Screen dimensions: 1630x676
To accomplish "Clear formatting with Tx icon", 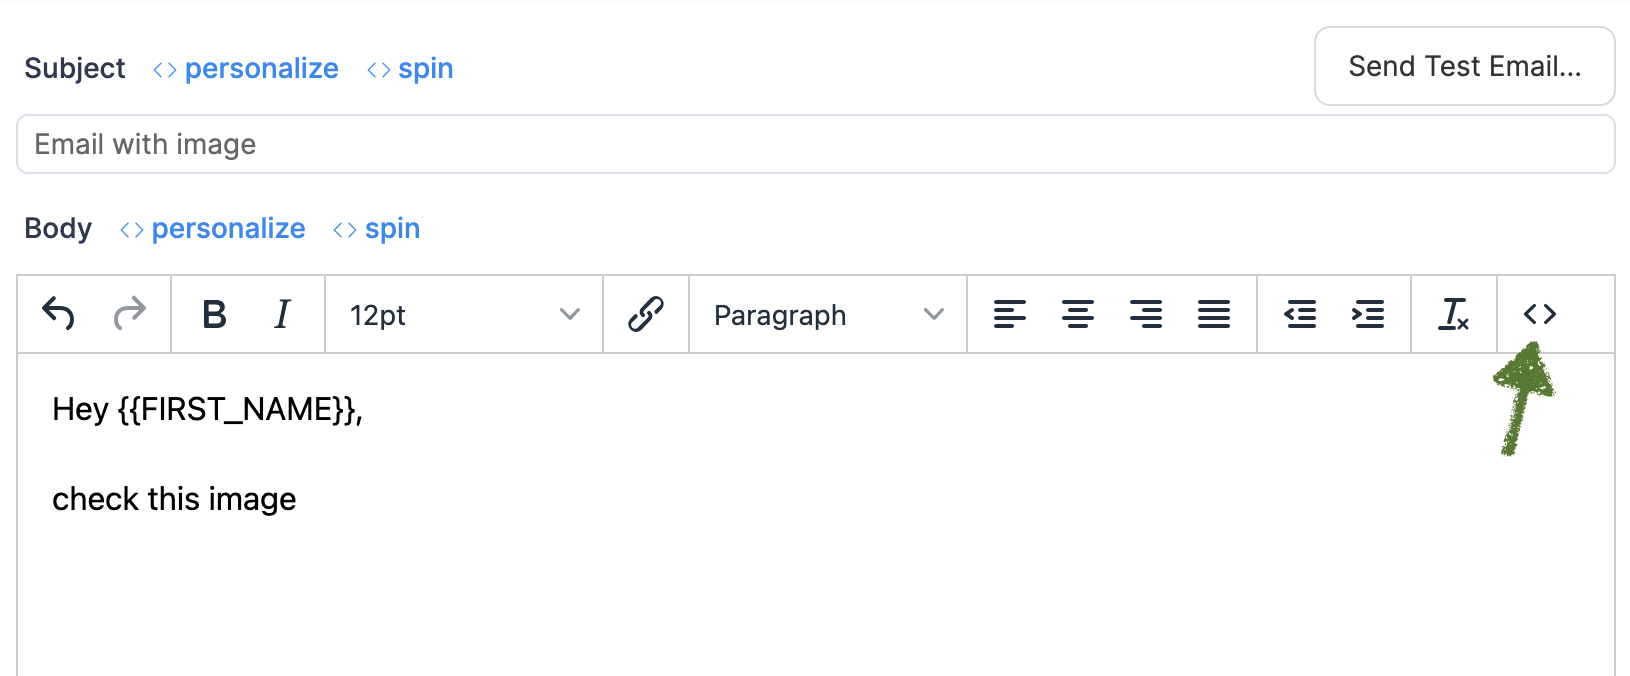I will coord(1454,314).
